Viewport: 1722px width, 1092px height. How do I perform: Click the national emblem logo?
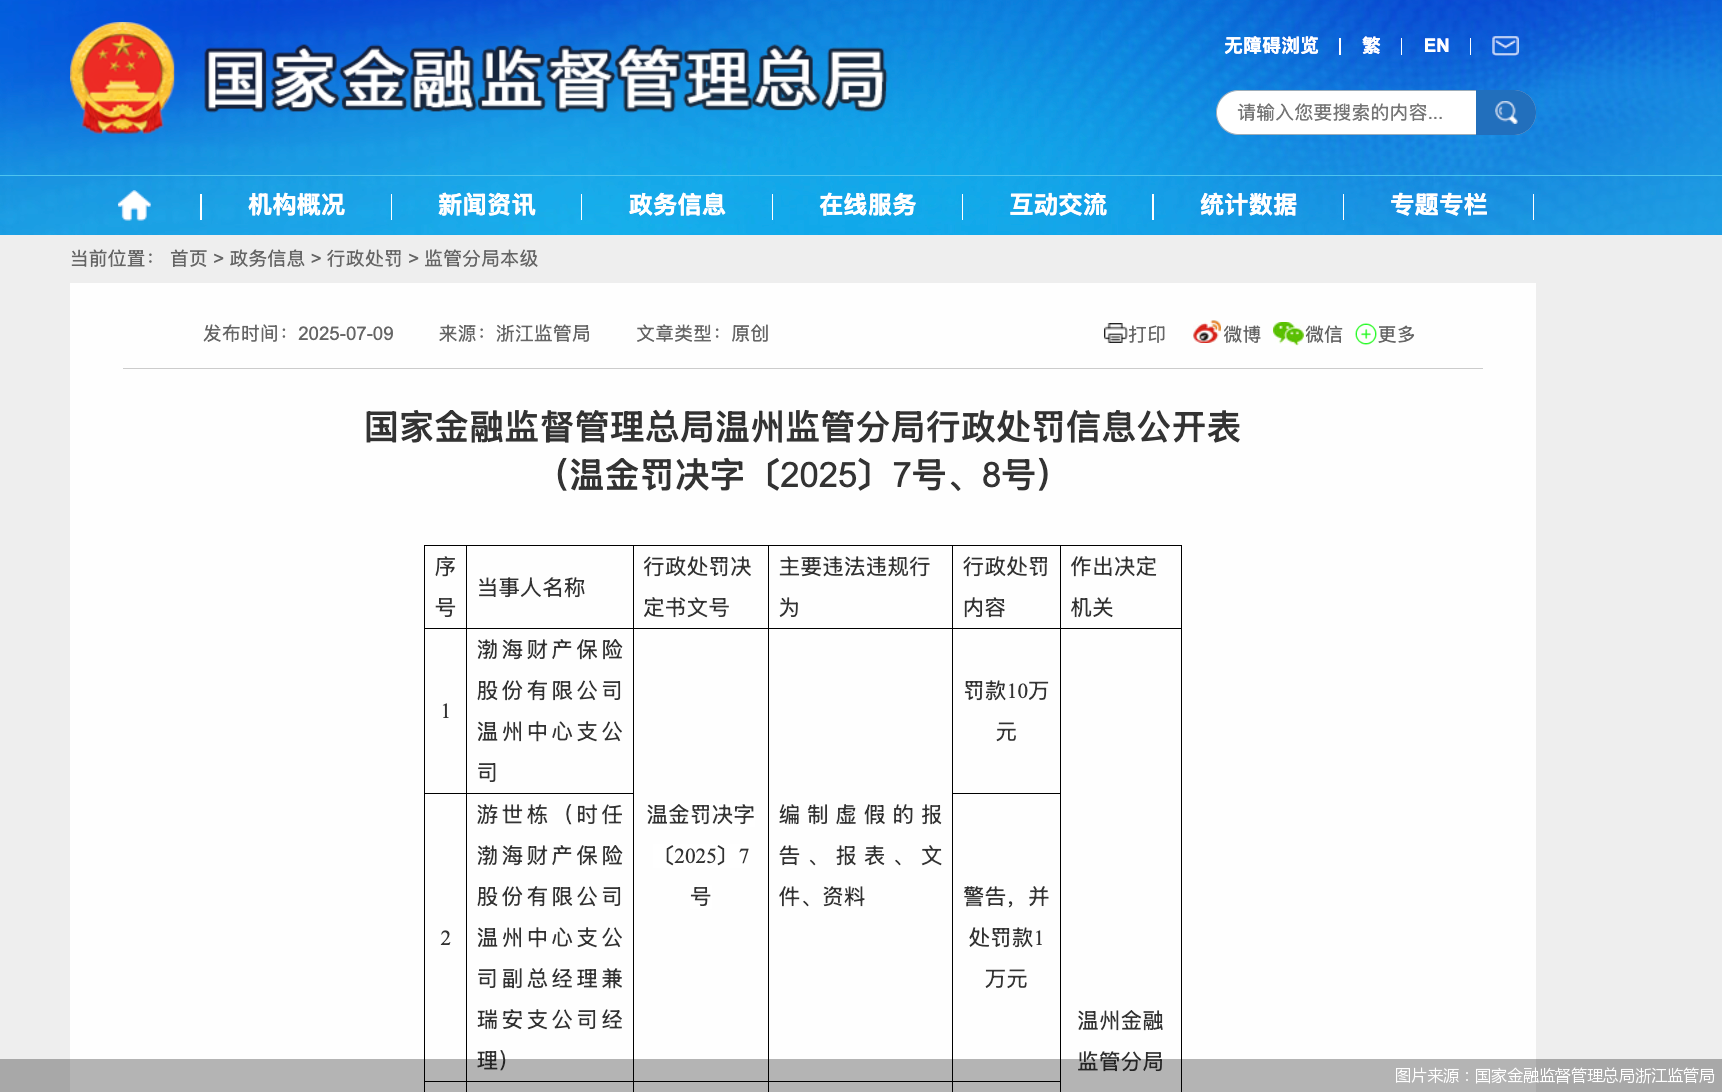tap(122, 78)
